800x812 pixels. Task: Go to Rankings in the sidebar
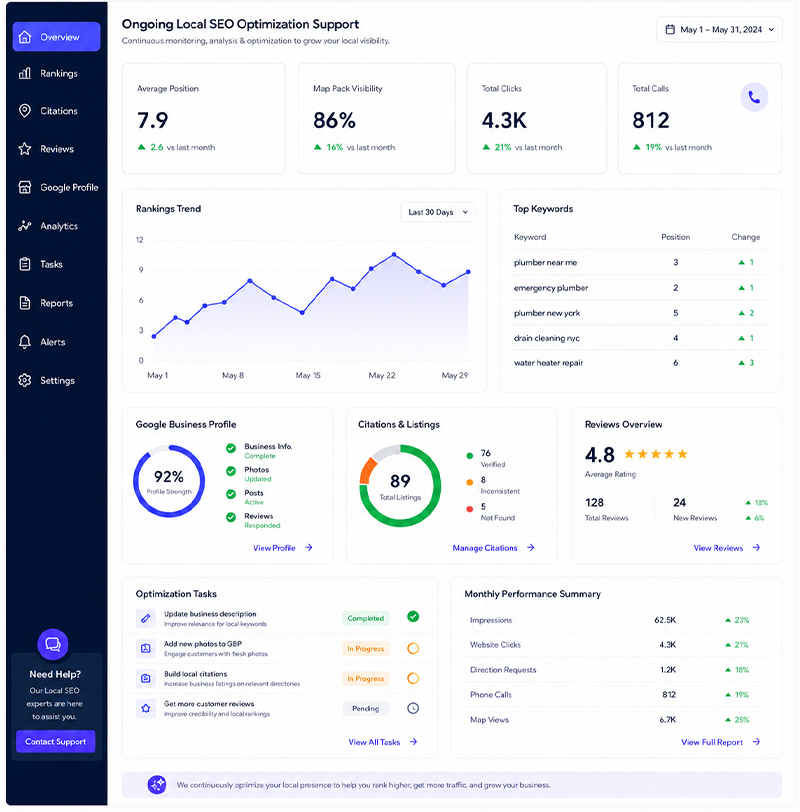tap(48, 74)
